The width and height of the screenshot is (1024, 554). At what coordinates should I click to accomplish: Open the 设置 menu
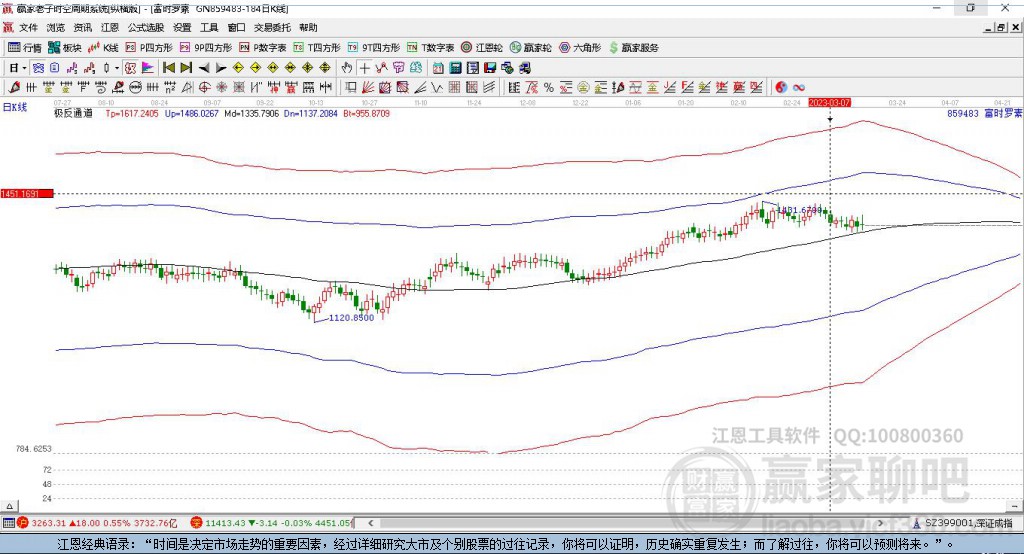coord(182,27)
